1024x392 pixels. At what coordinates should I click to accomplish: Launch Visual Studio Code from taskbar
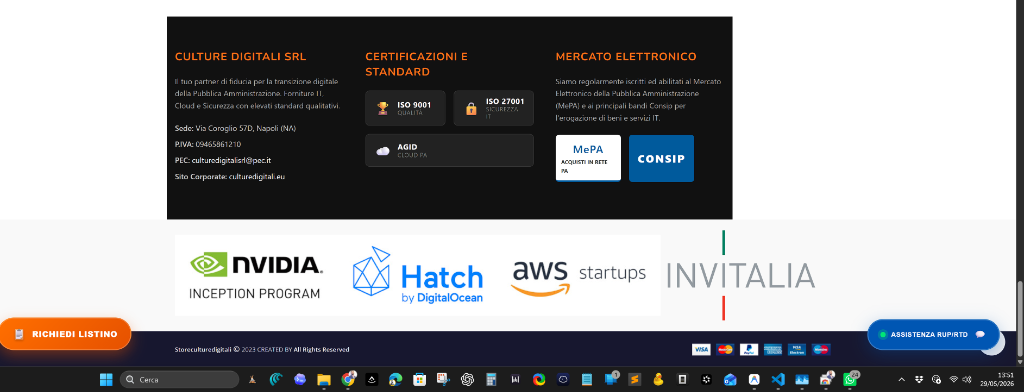tap(777, 379)
